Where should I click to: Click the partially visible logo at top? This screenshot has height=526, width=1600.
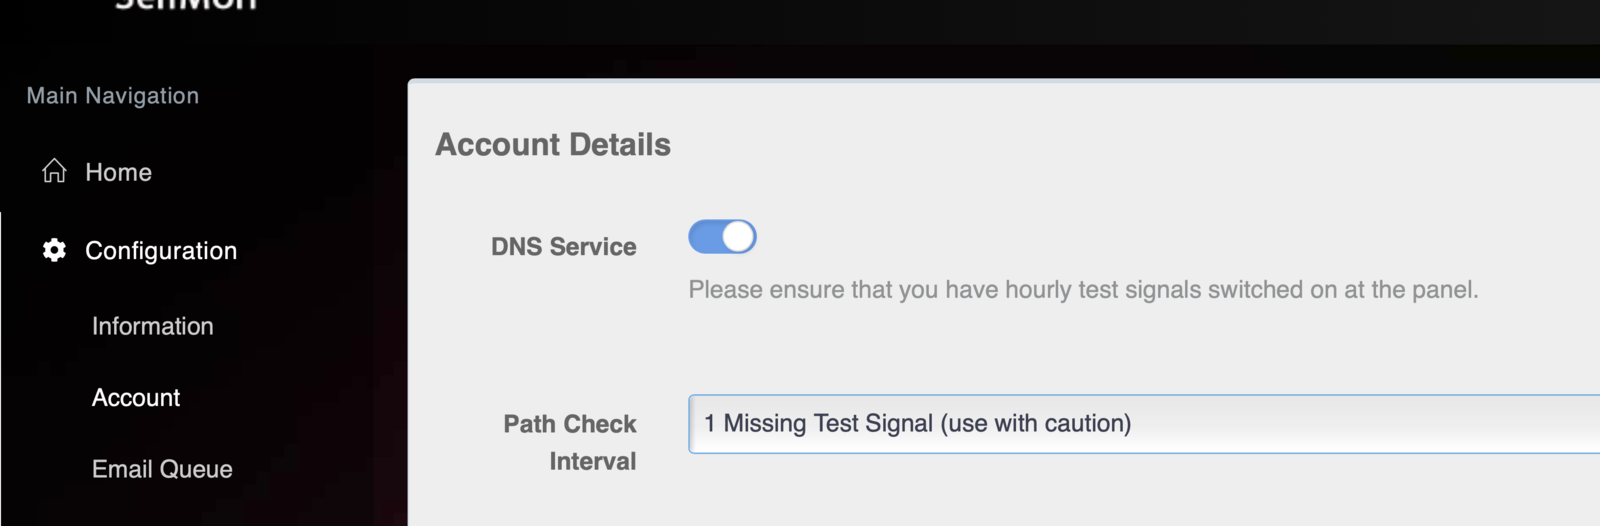pos(186,5)
